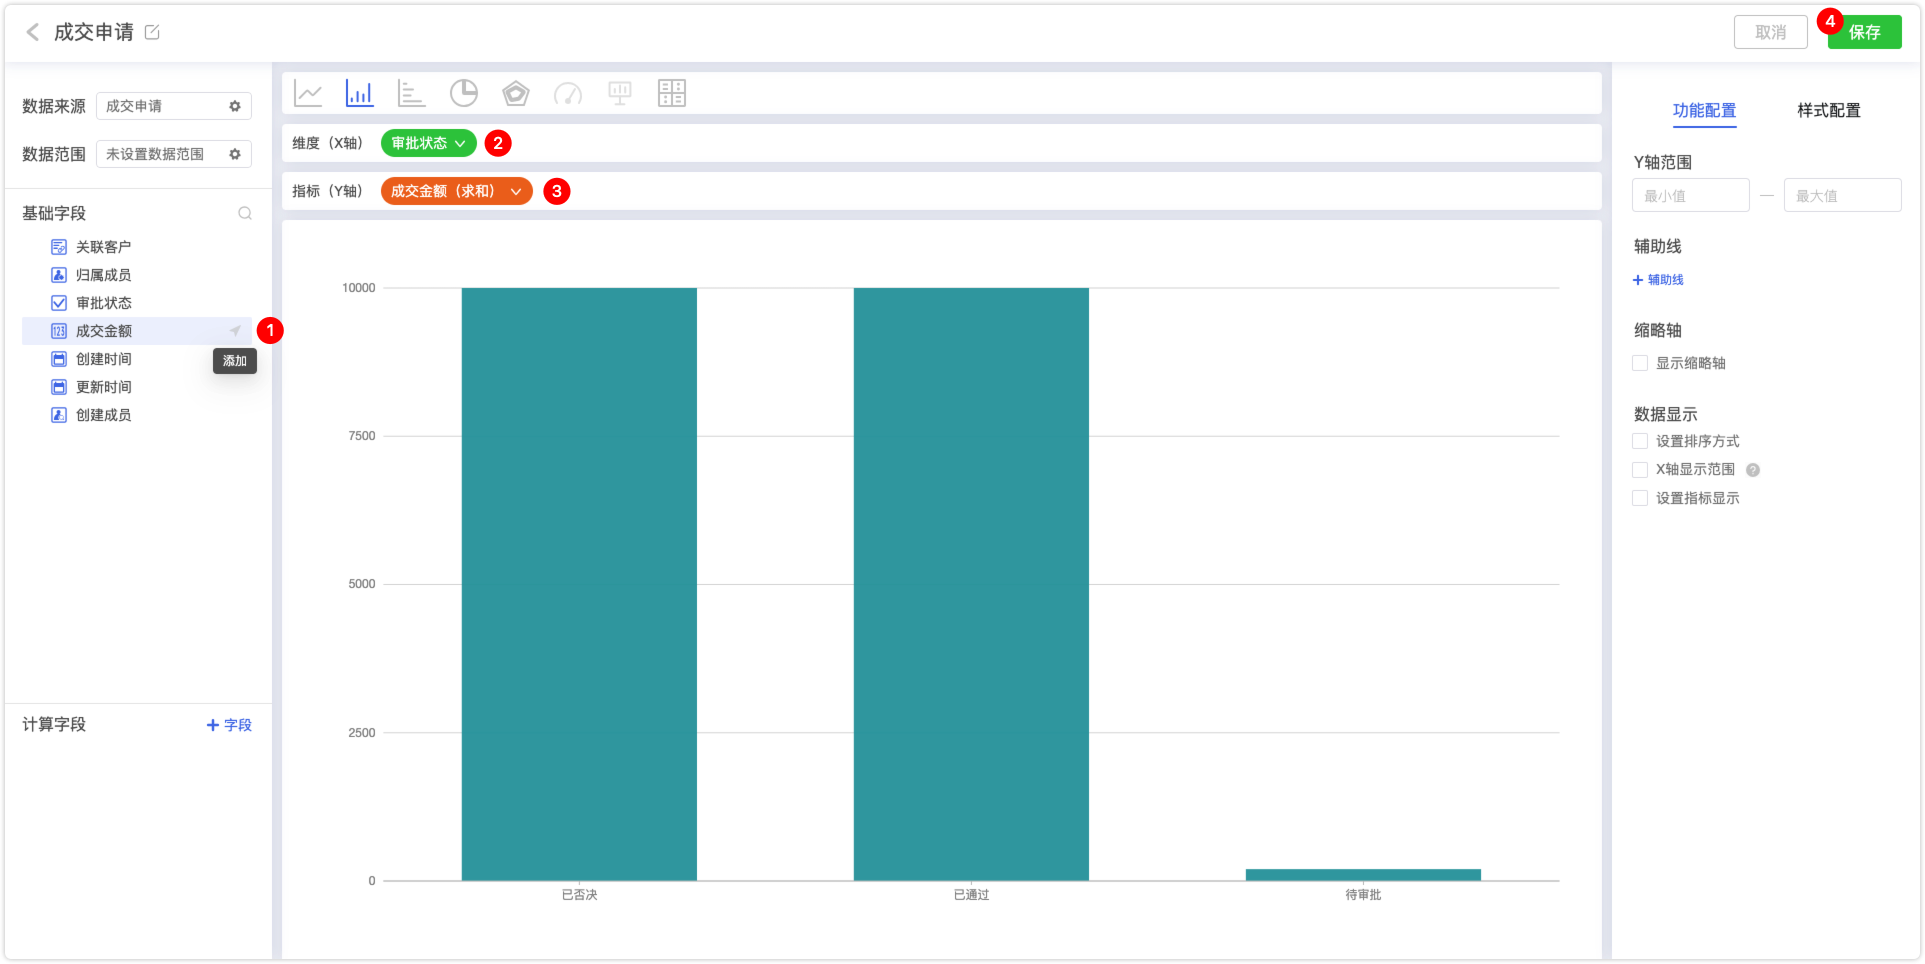Add an auxiliary line via + 辅助线
Screen dimensions: 1925x964
[1658, 280]
